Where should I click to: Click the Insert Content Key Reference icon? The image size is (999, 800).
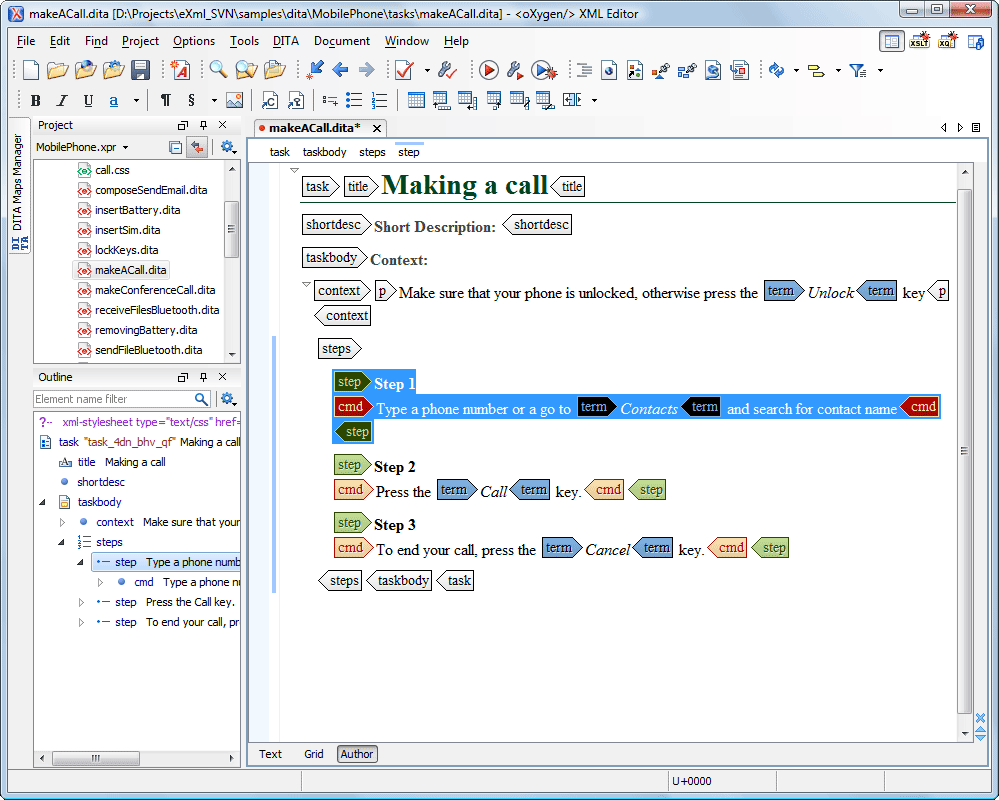click(296, 100)
